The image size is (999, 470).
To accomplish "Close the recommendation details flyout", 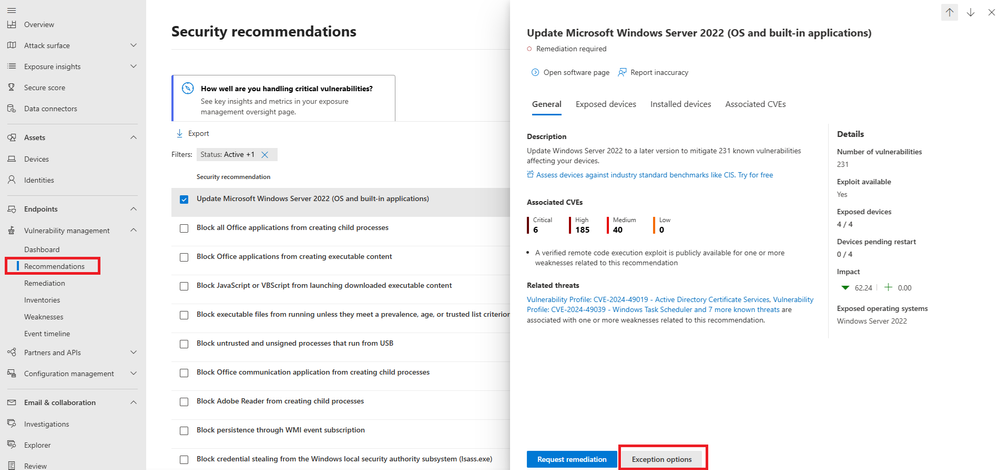I will point(991,12).
